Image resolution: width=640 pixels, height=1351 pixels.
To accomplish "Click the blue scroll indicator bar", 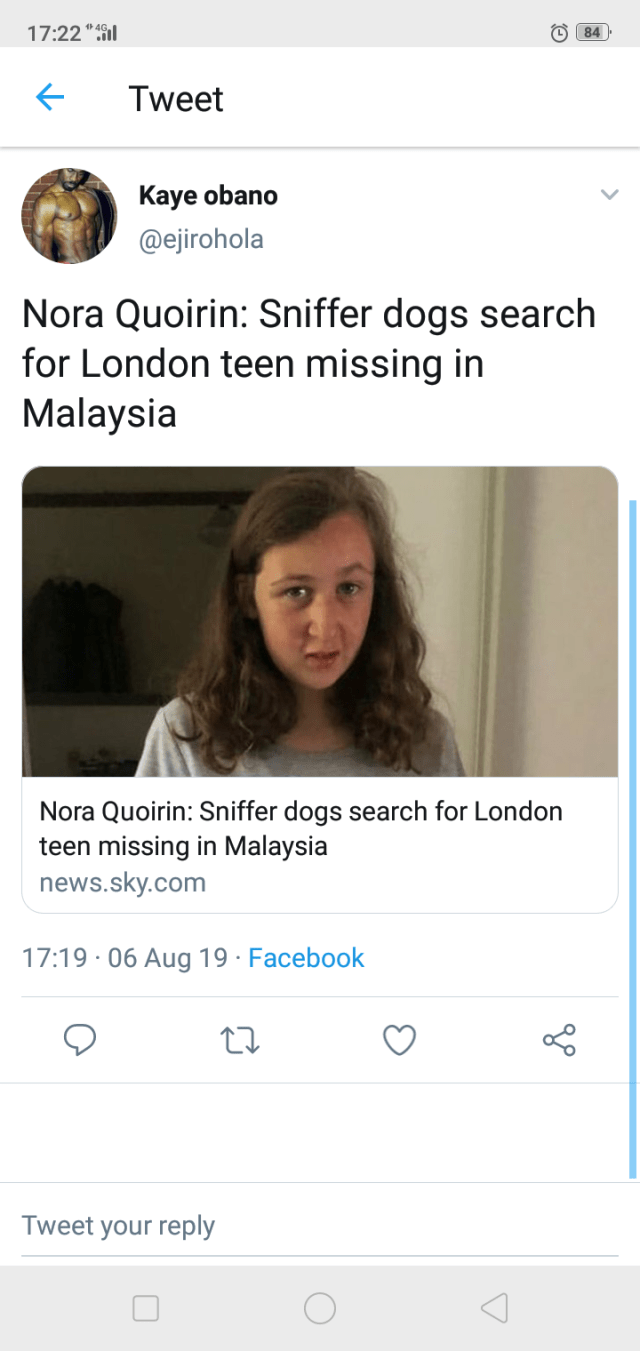I will coord(632,838).
